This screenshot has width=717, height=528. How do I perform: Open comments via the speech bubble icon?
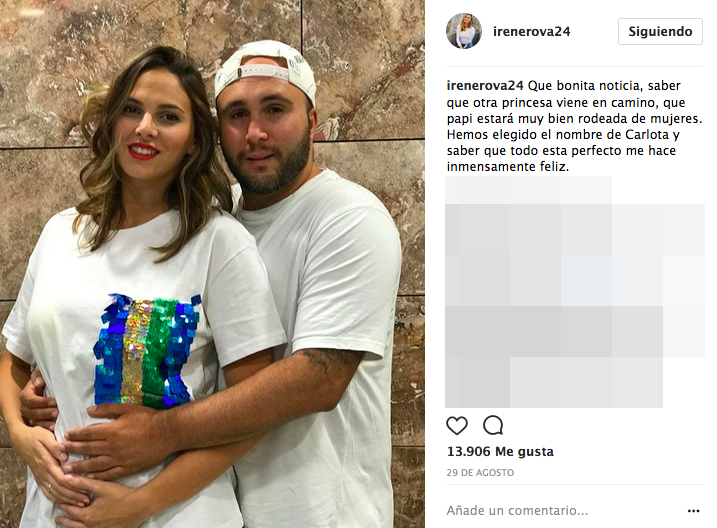[493, 426]
